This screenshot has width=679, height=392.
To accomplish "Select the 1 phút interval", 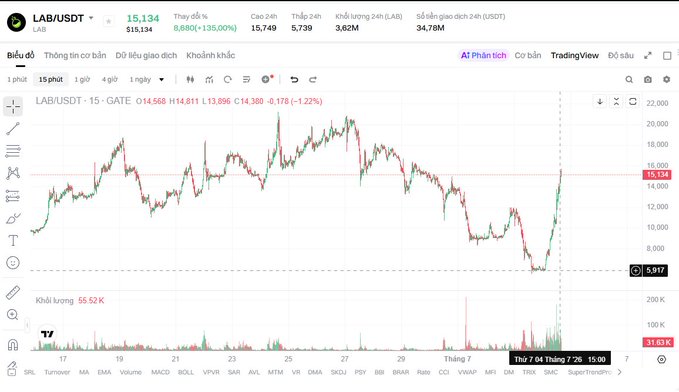I will [x=17, y=80].
